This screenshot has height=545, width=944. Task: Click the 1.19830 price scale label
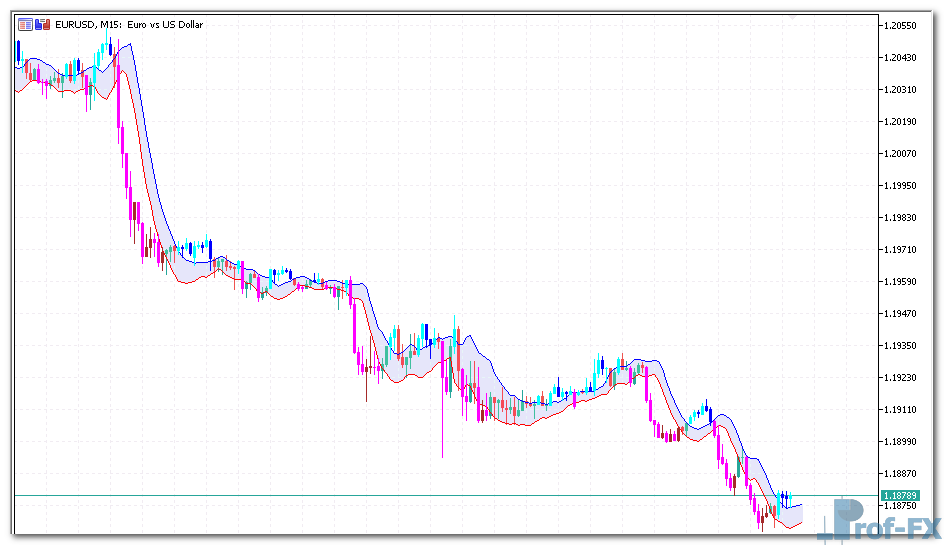tap(900, 217)
